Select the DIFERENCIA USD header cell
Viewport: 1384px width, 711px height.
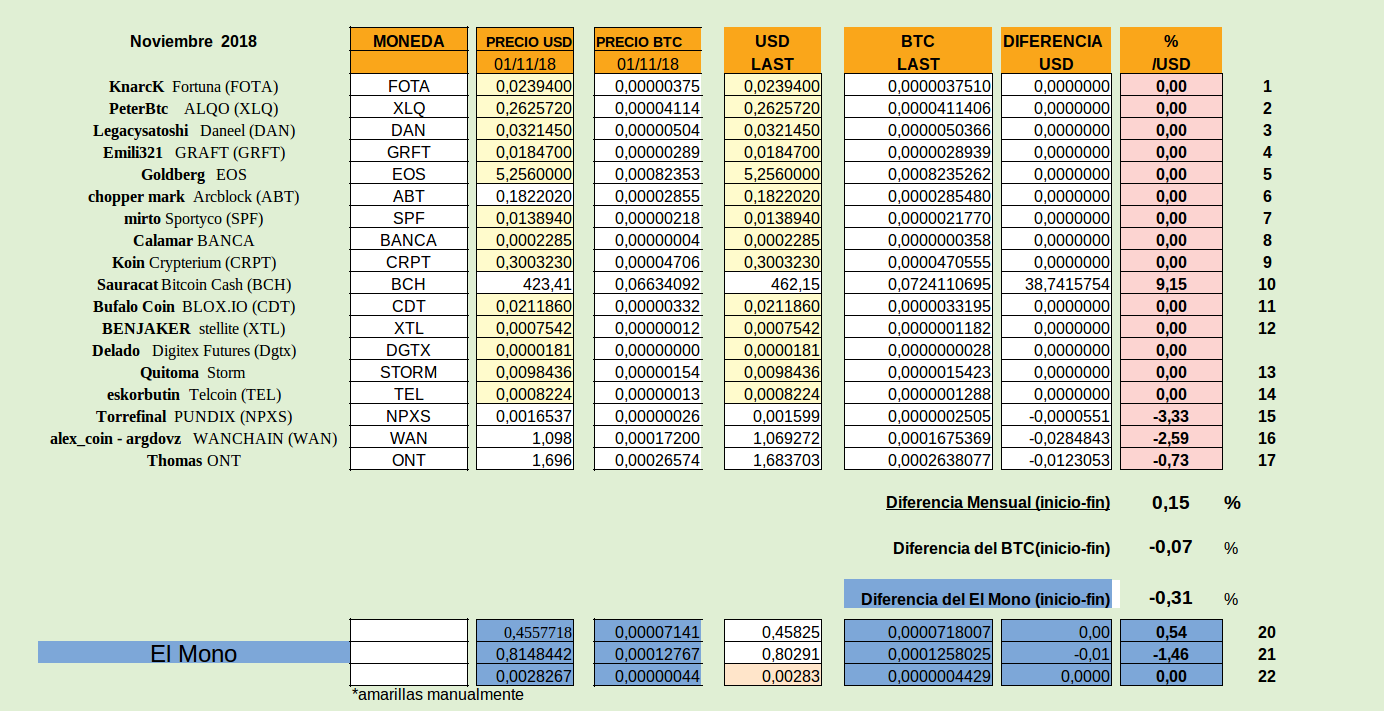pyautogui.click(x=1057, y=52)
